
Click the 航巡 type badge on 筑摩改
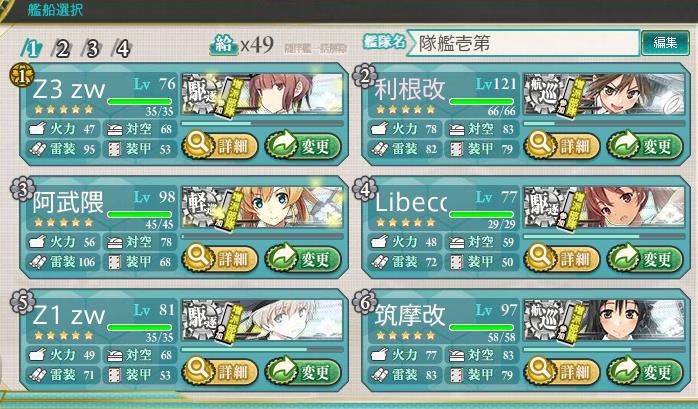(x=543, y=319)
